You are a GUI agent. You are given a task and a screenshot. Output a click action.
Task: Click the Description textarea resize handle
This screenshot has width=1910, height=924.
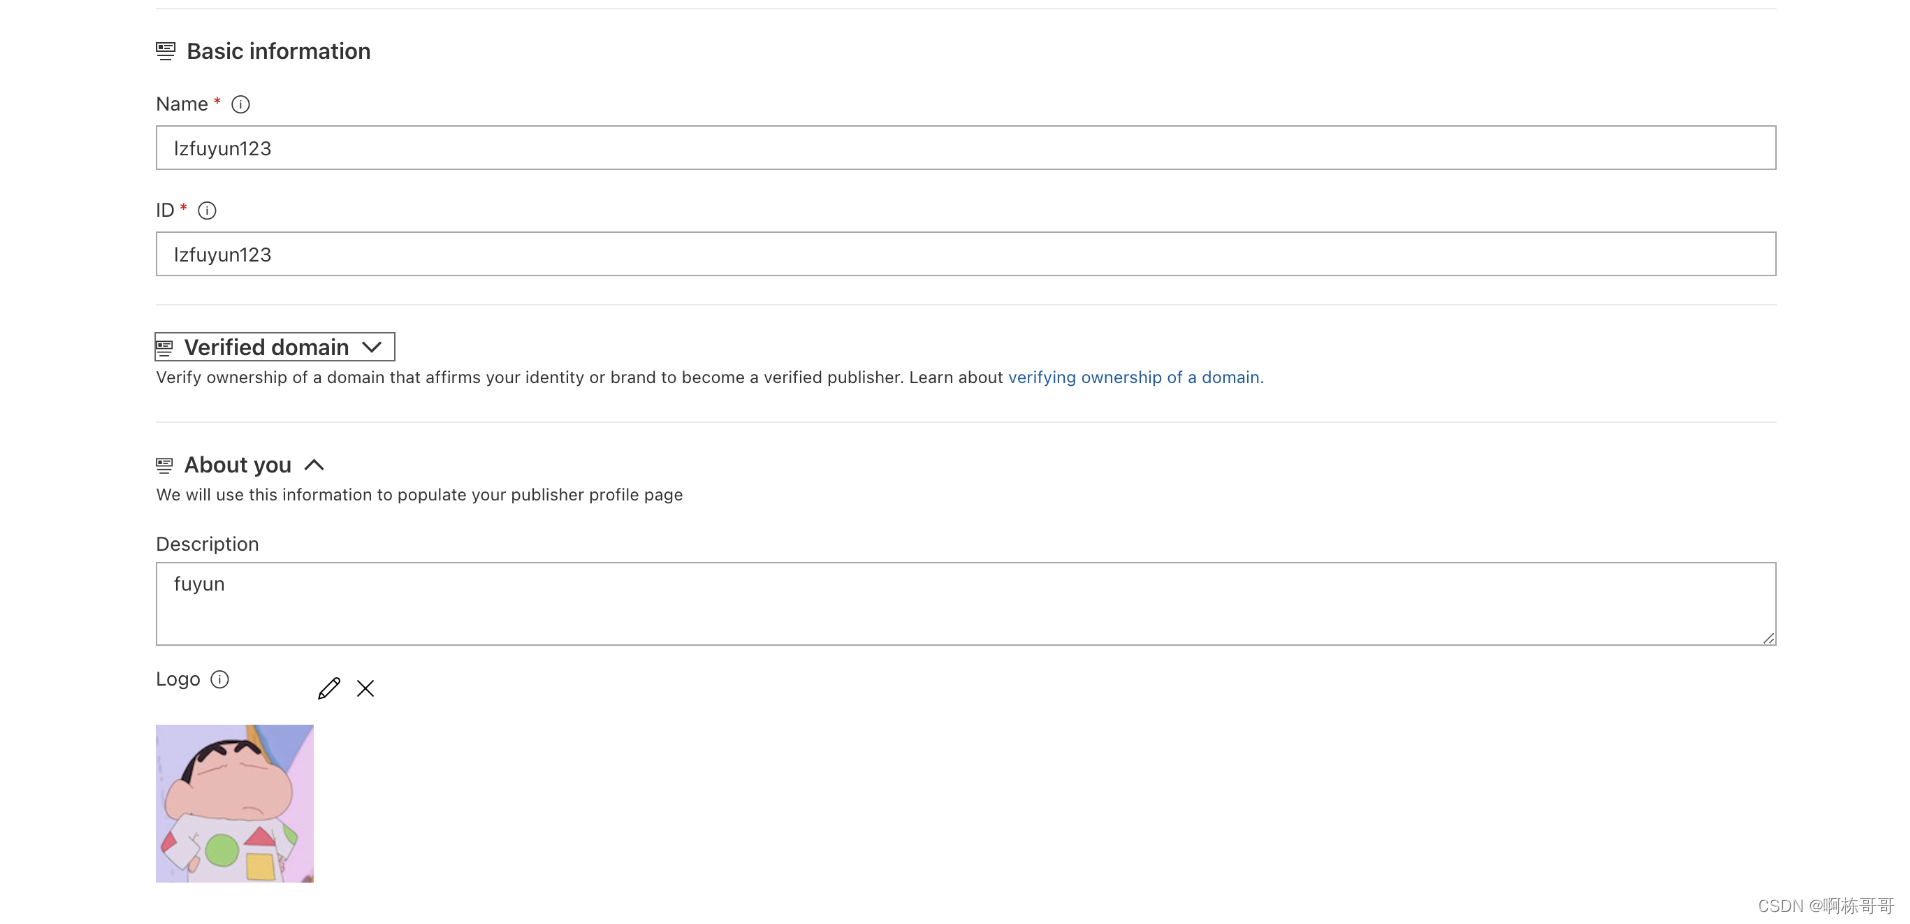(1768, 638)
